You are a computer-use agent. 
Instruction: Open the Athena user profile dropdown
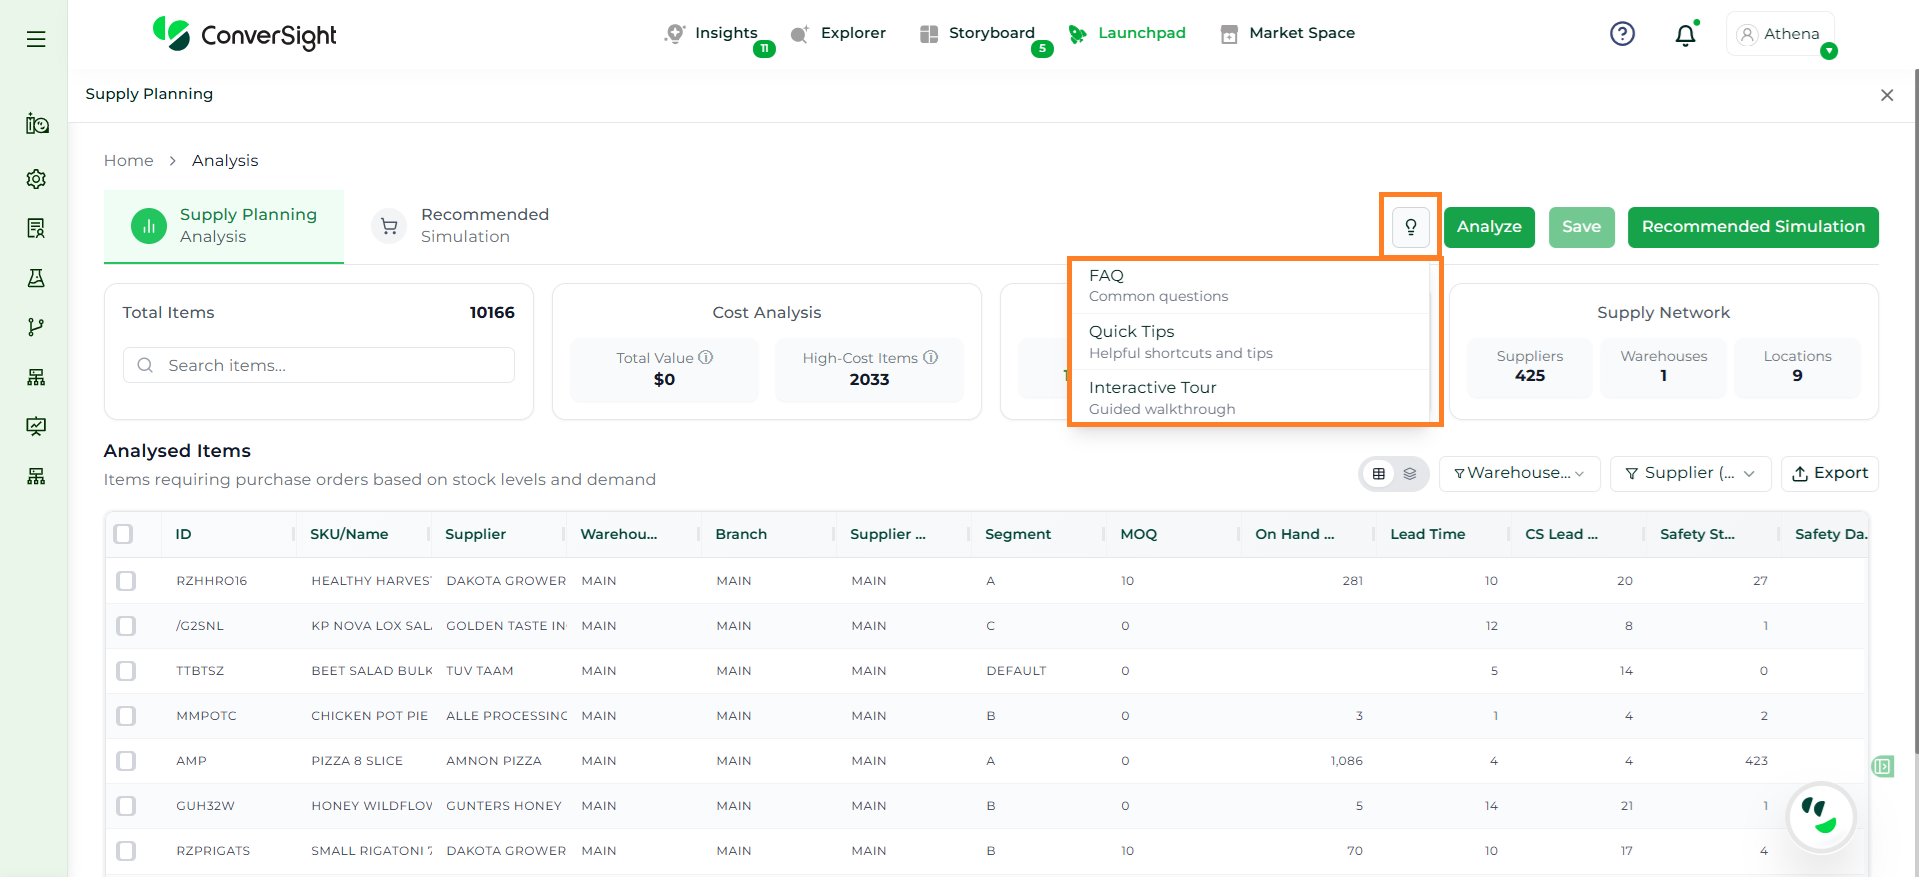point(1780,35)
